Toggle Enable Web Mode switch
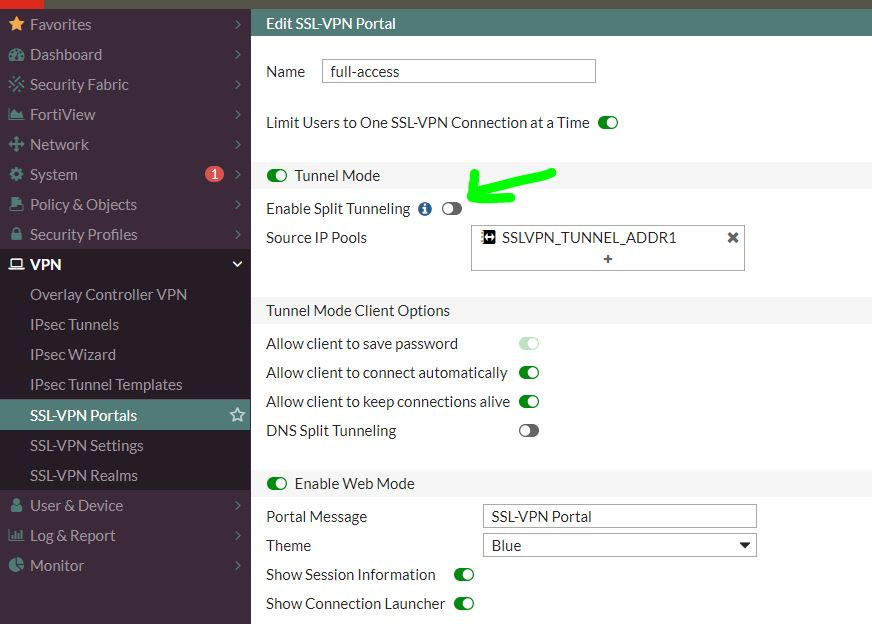Image resolution: width=872 pixels, height=624 pixels. point(277,484)
